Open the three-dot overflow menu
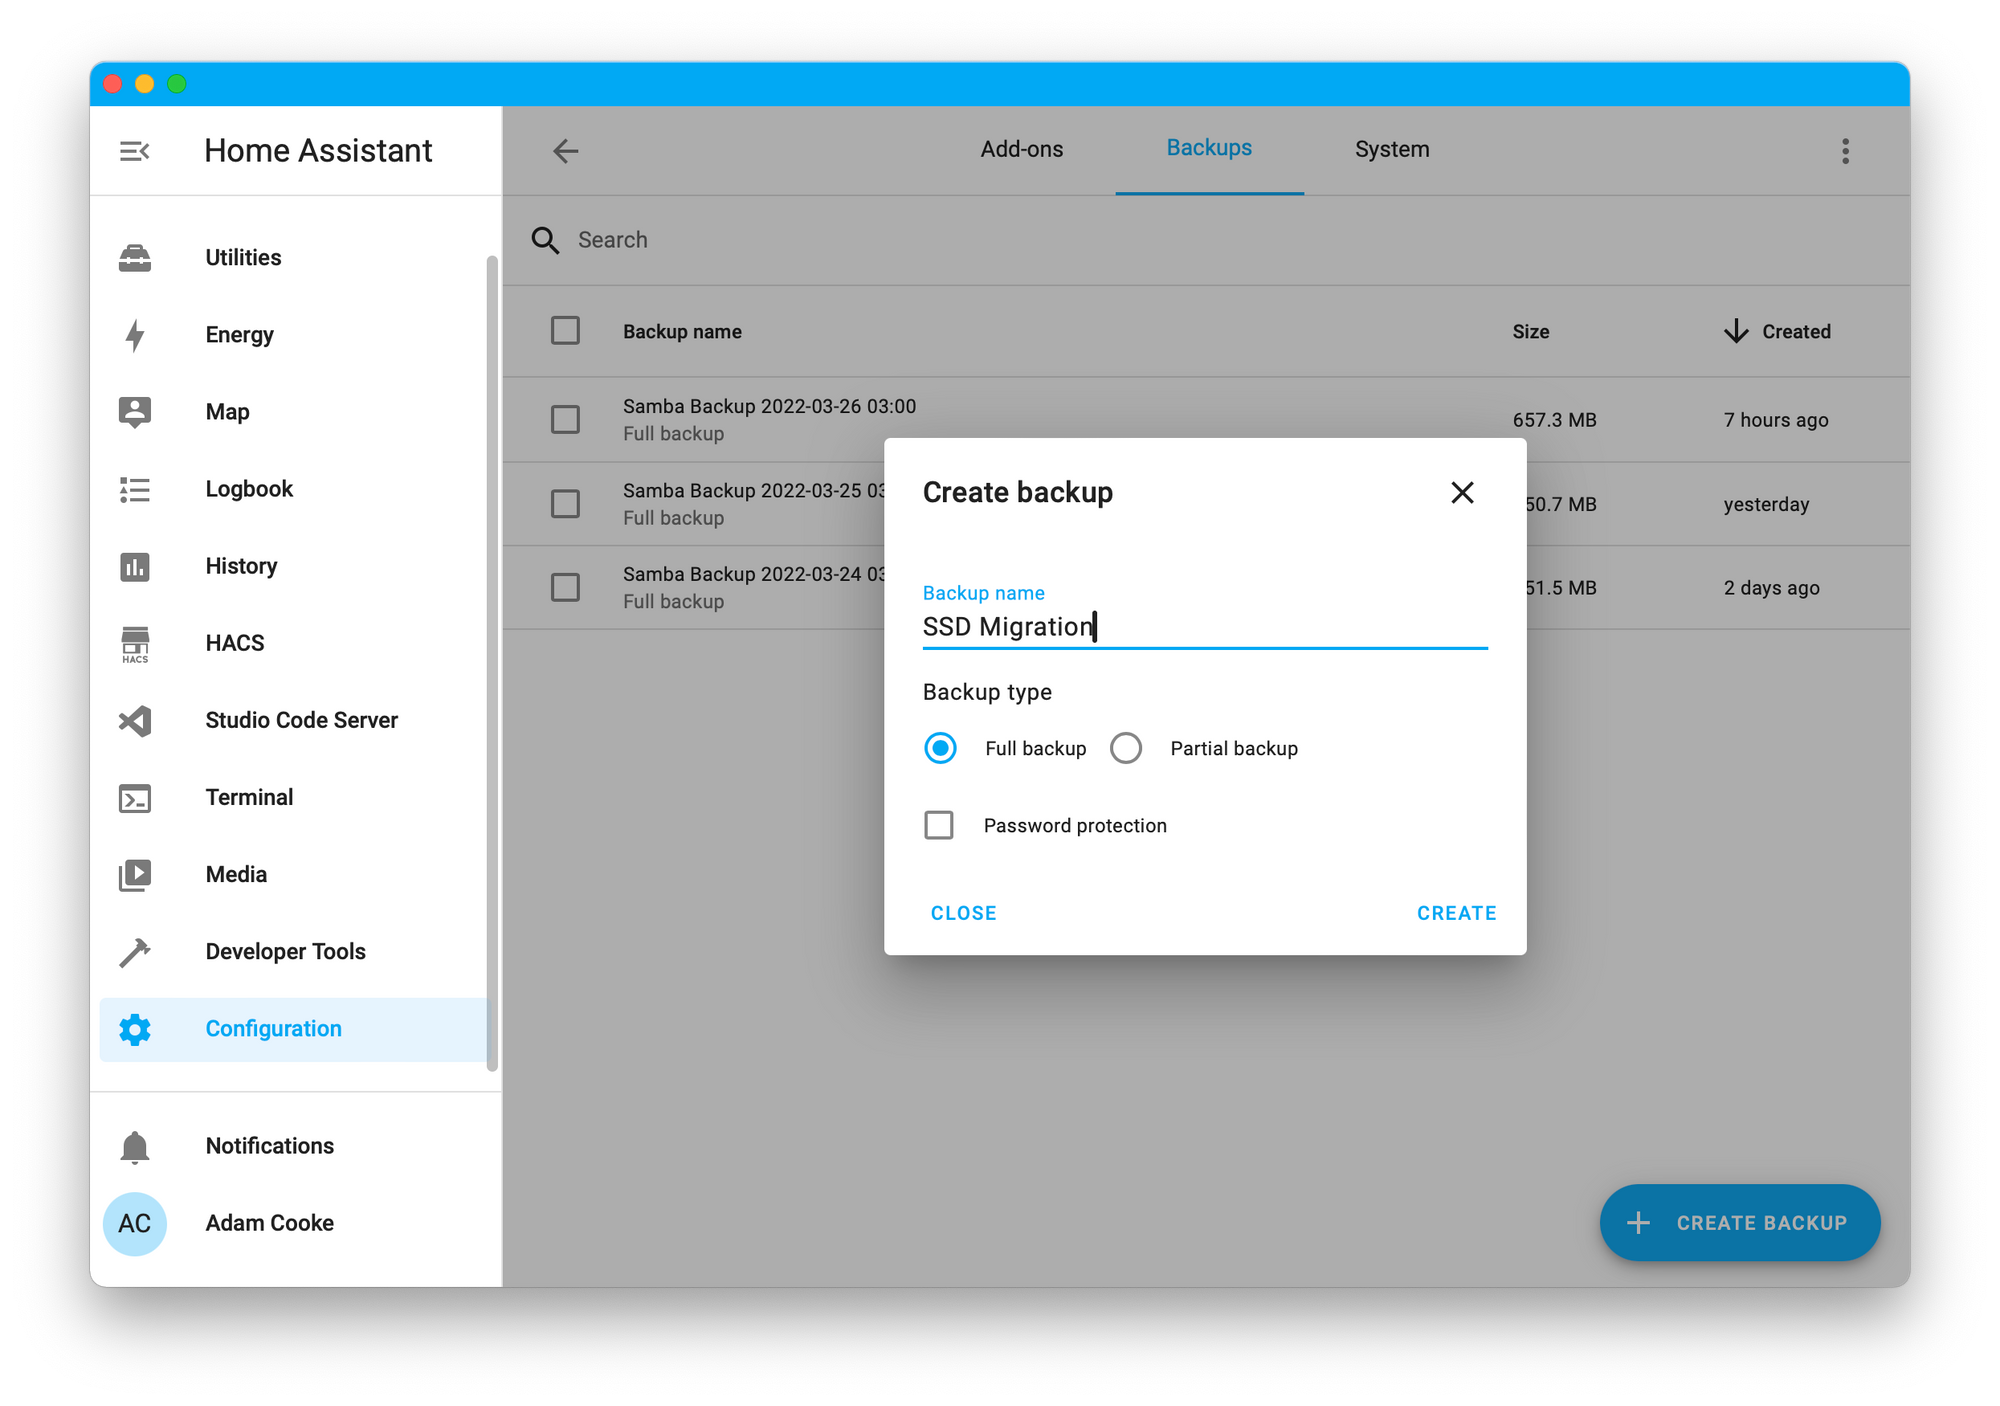 coord(1845,151)
